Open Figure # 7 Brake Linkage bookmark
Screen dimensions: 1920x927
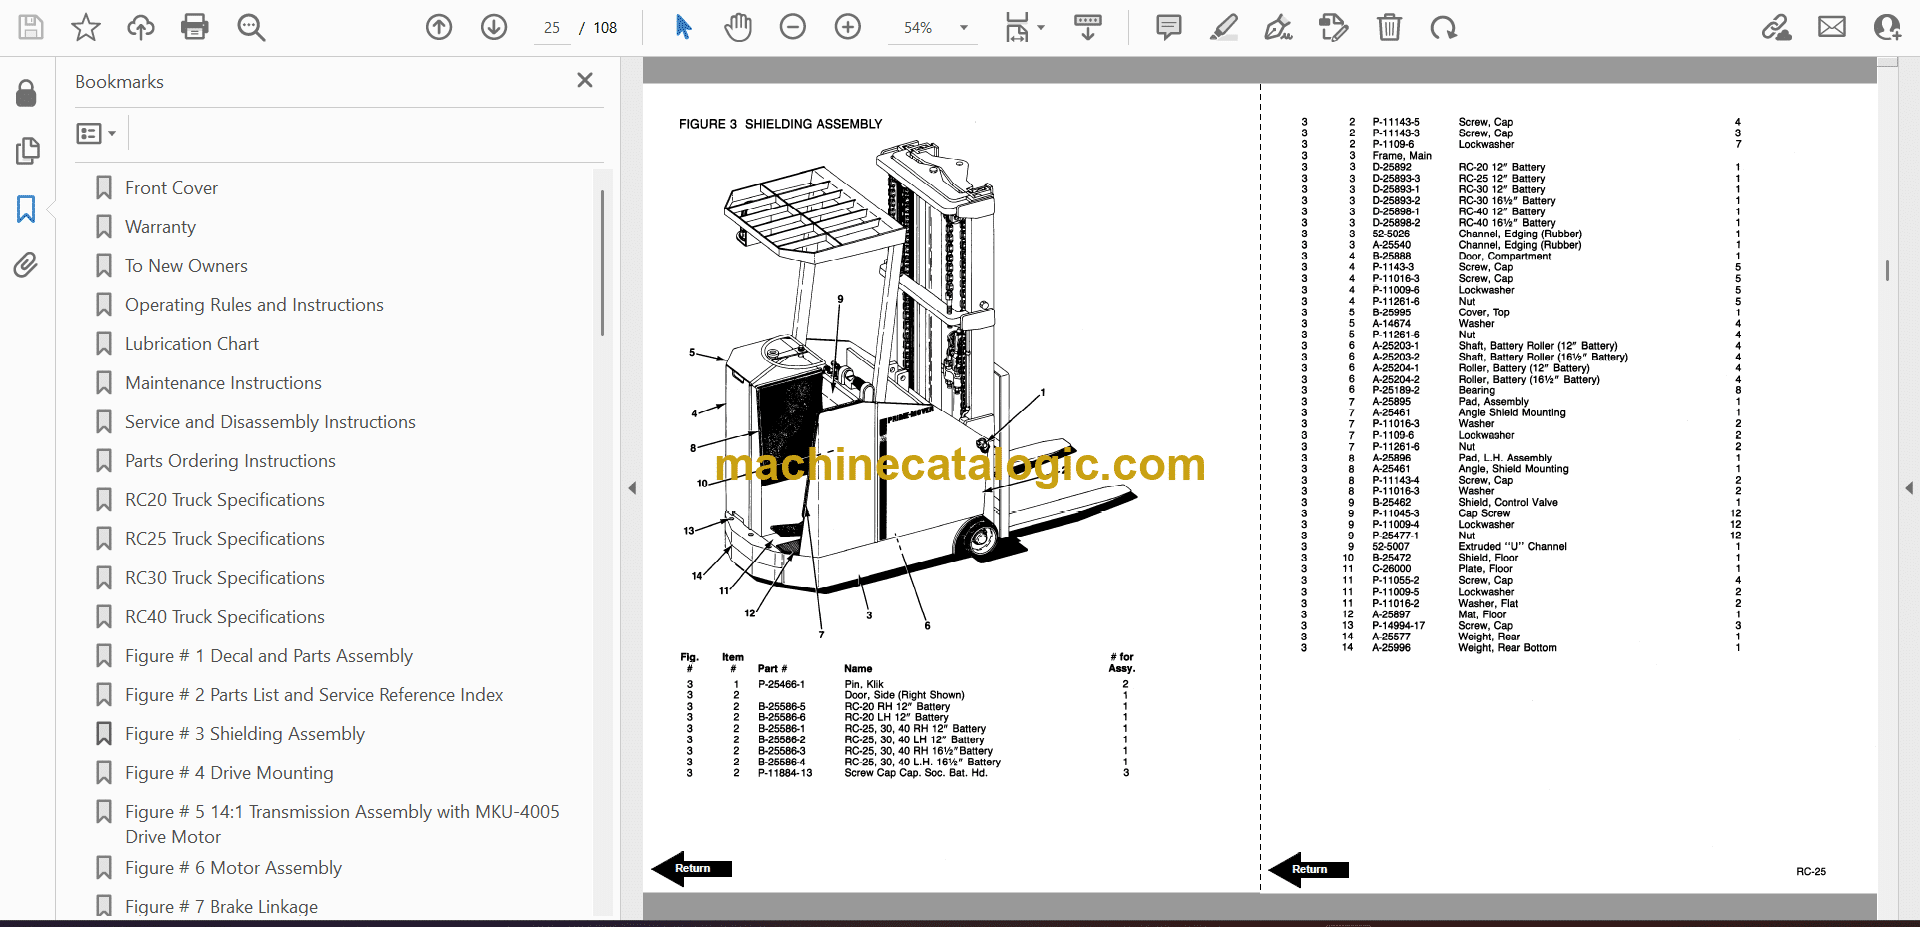coord(221,906)
